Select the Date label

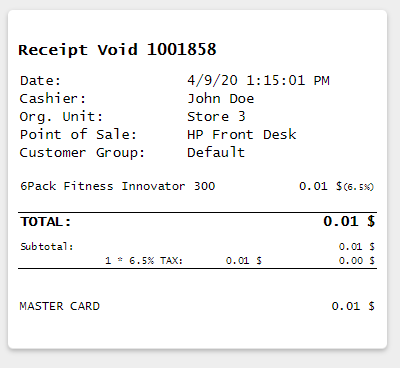[x=40, y=81]
